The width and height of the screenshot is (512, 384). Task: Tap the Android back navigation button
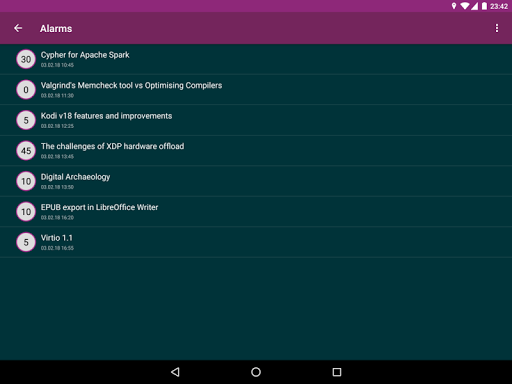coord(175,372)
